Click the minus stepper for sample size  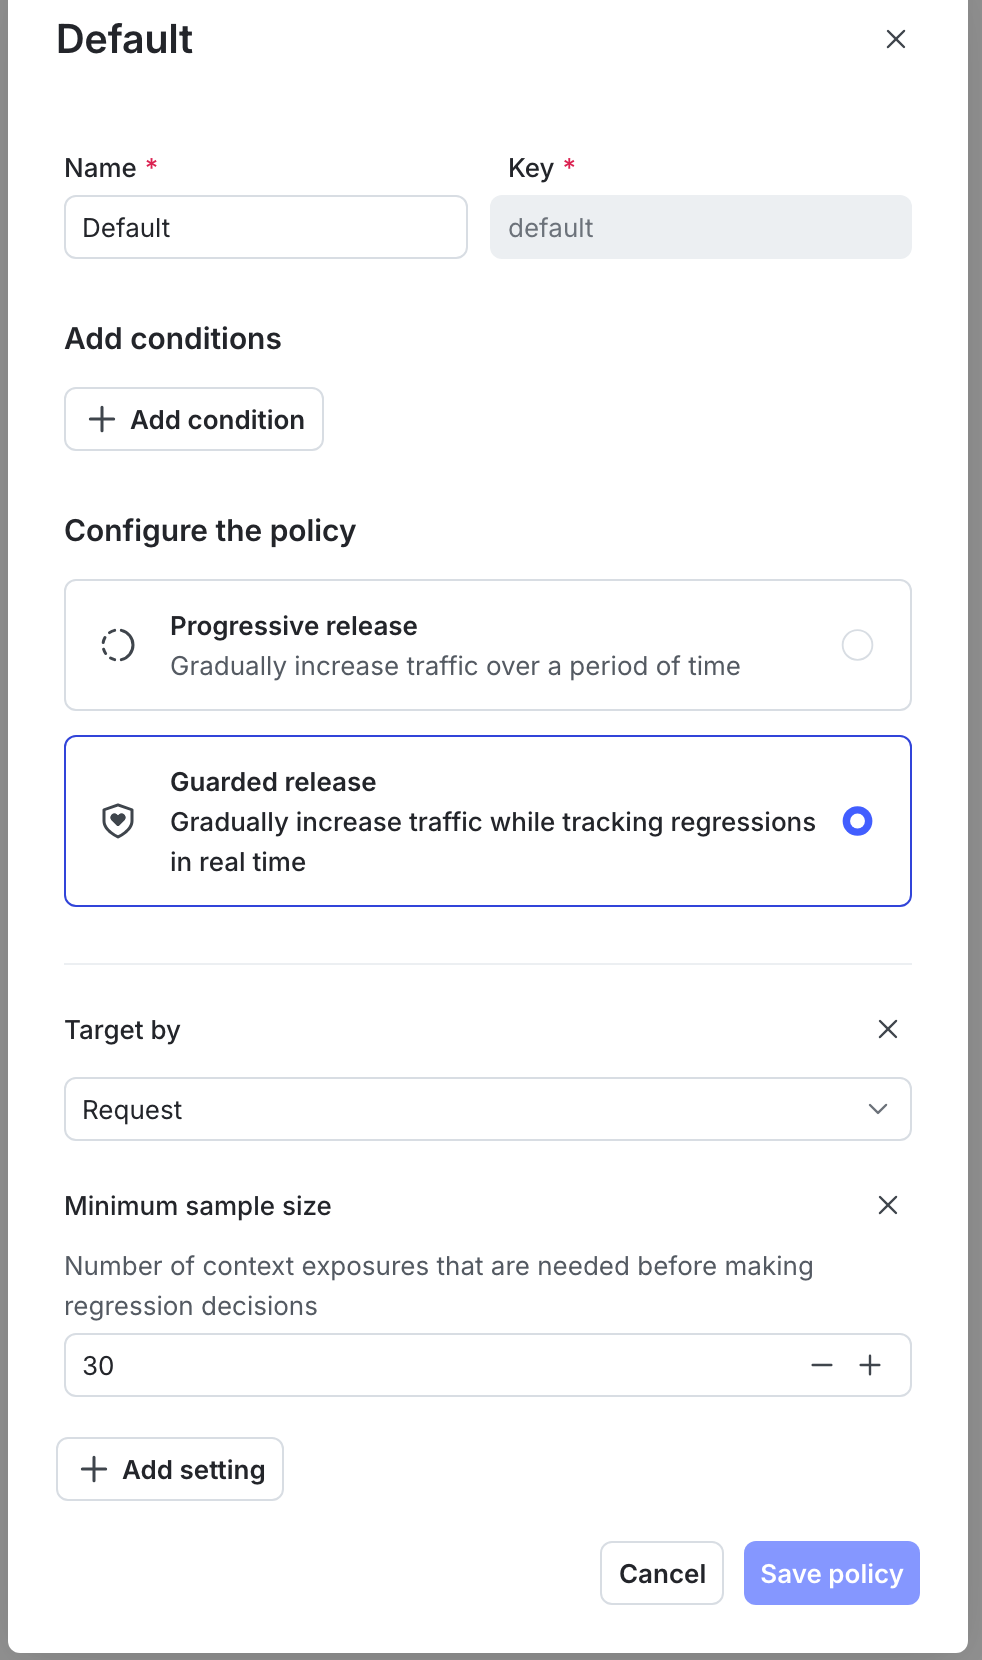(x=822, y=1365)
